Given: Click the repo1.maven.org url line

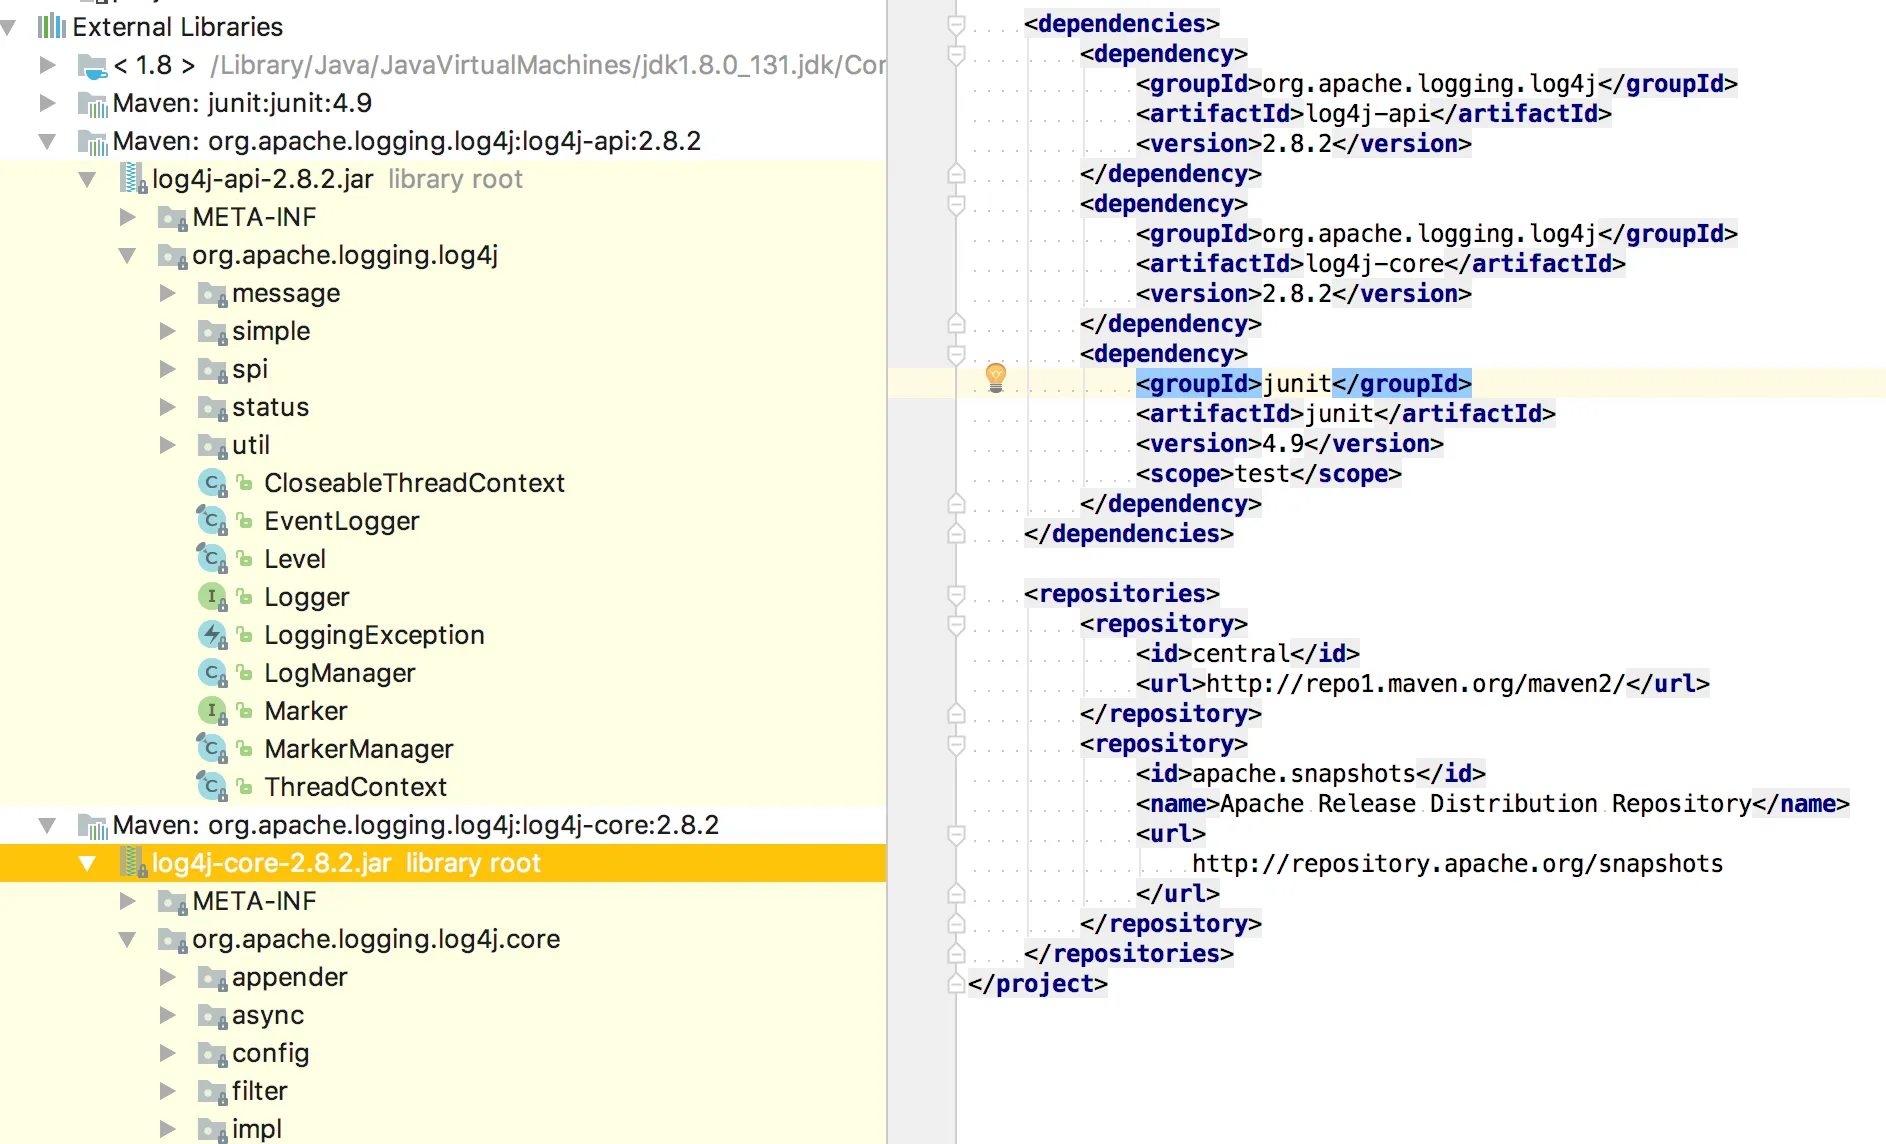Looking at the screenshot, I should click(1422, 684).
